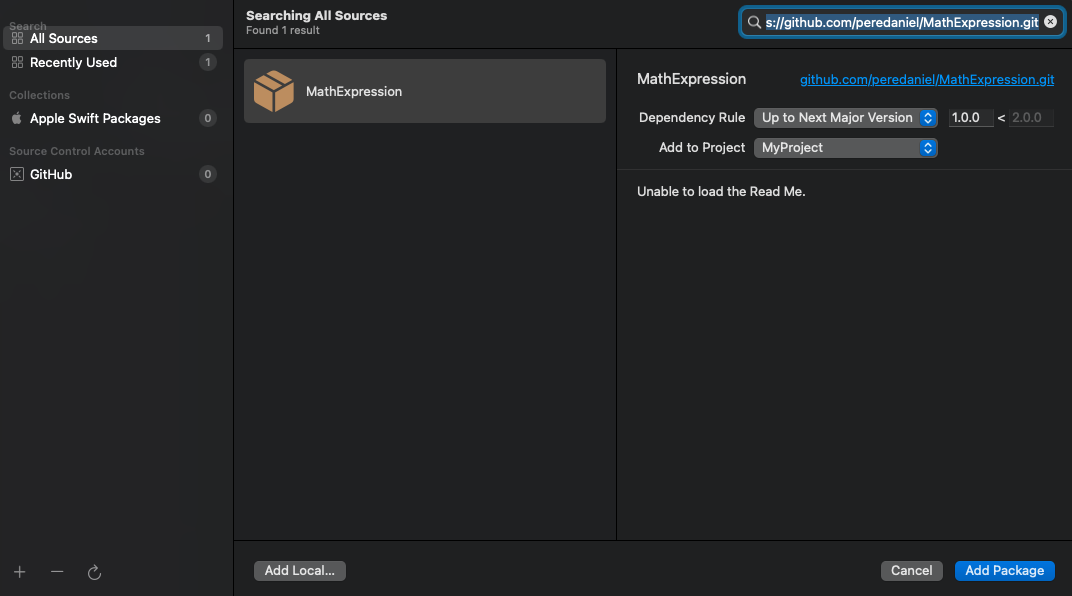Click the Add Local... button

tap(299, 571)
